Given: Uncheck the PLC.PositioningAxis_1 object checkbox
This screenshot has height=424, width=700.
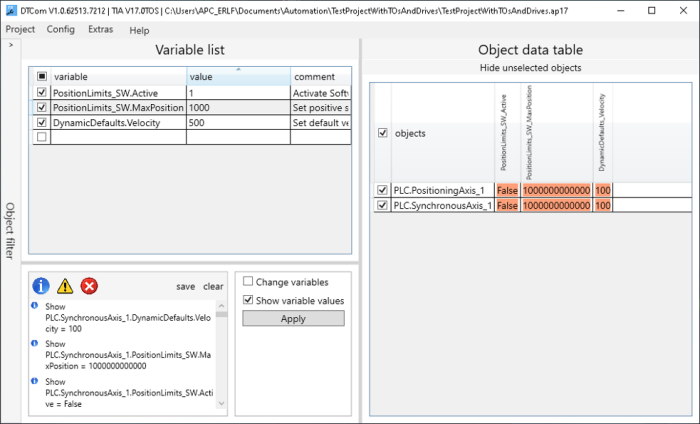Looking at the screenshot, I should coord(382,190).
